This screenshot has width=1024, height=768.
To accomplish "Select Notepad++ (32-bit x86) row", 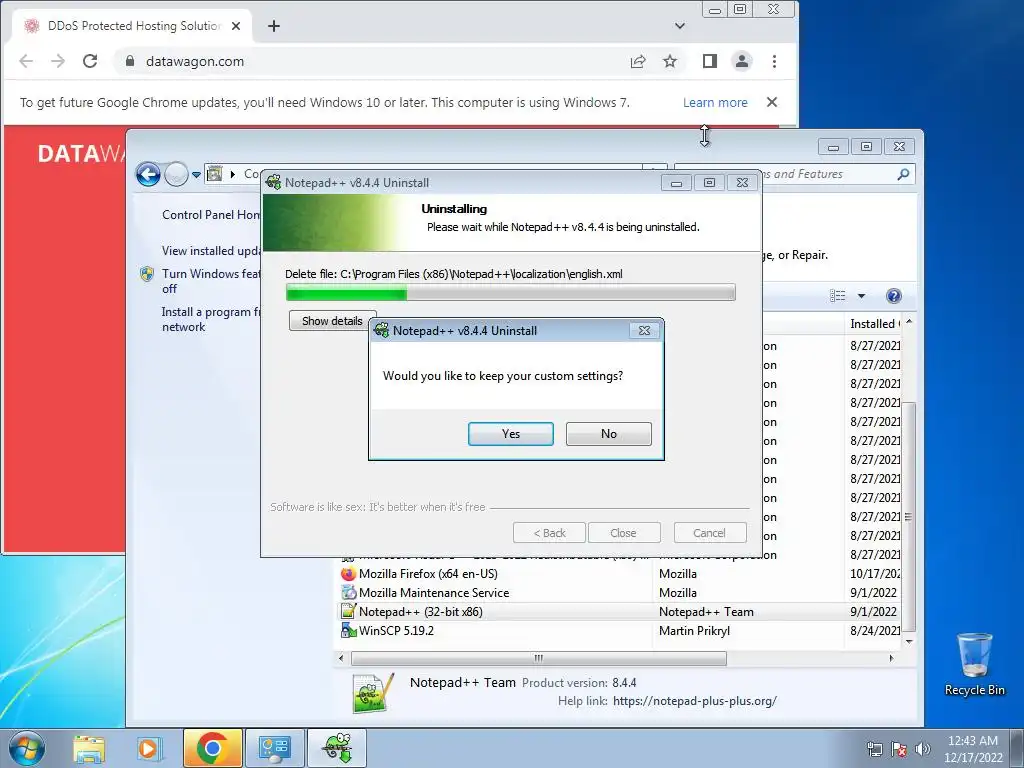I will tap(619, 612).
